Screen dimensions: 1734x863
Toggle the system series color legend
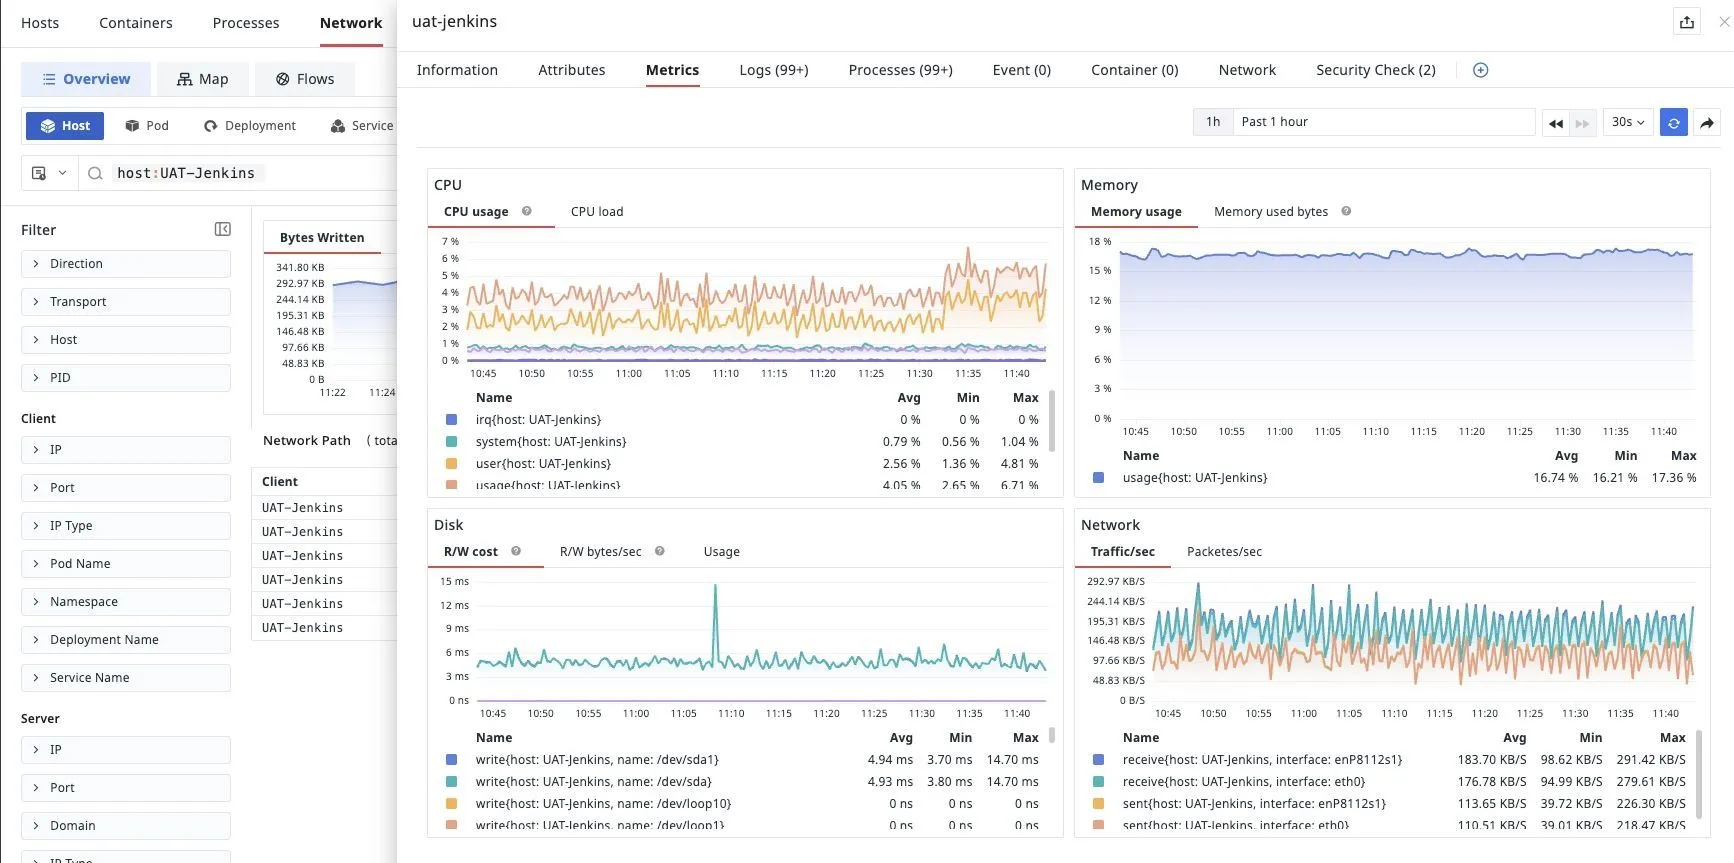pos(451,442)
